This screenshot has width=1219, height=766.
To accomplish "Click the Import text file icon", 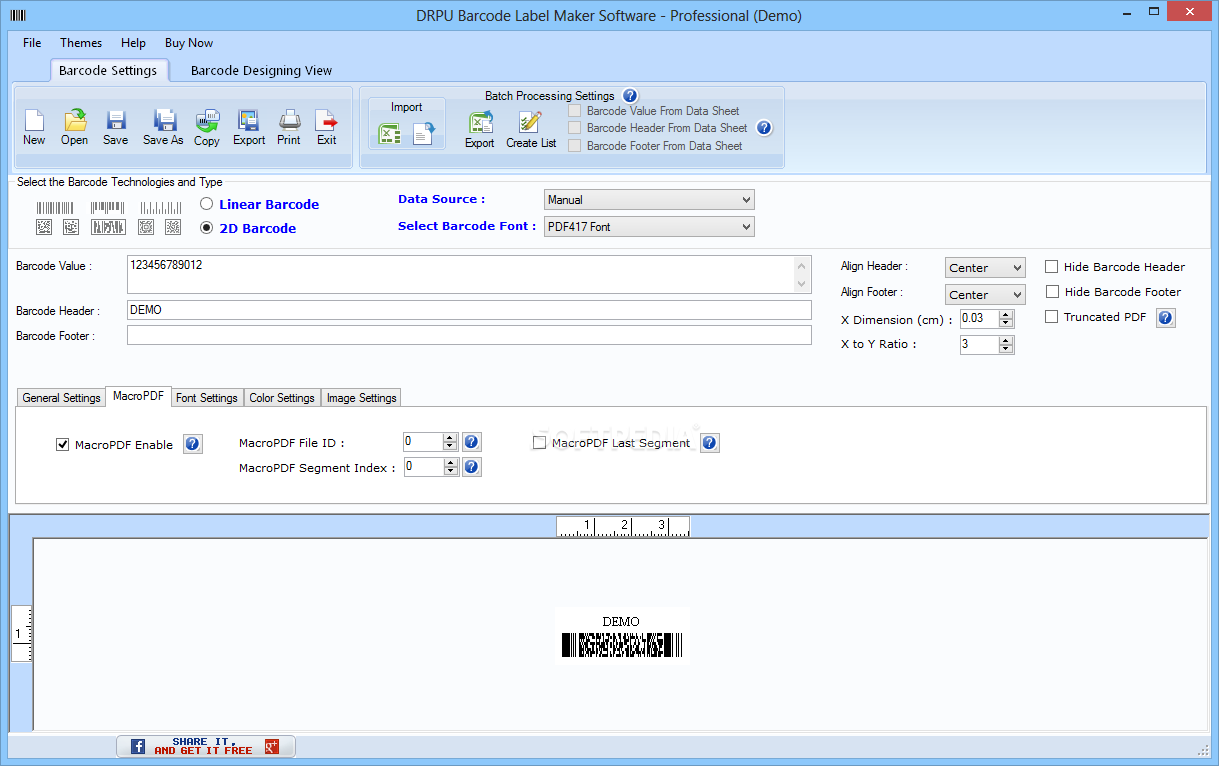I will tap(424, 133).
